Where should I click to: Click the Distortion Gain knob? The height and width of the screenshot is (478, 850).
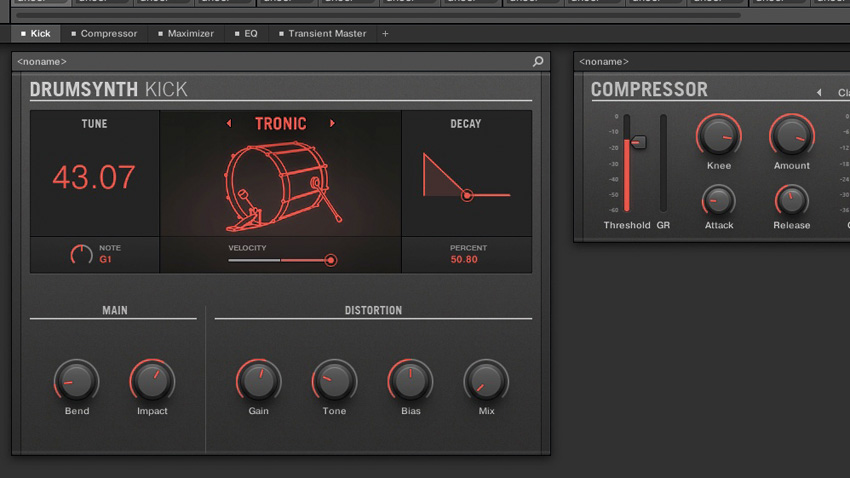(x=259, y=381)
